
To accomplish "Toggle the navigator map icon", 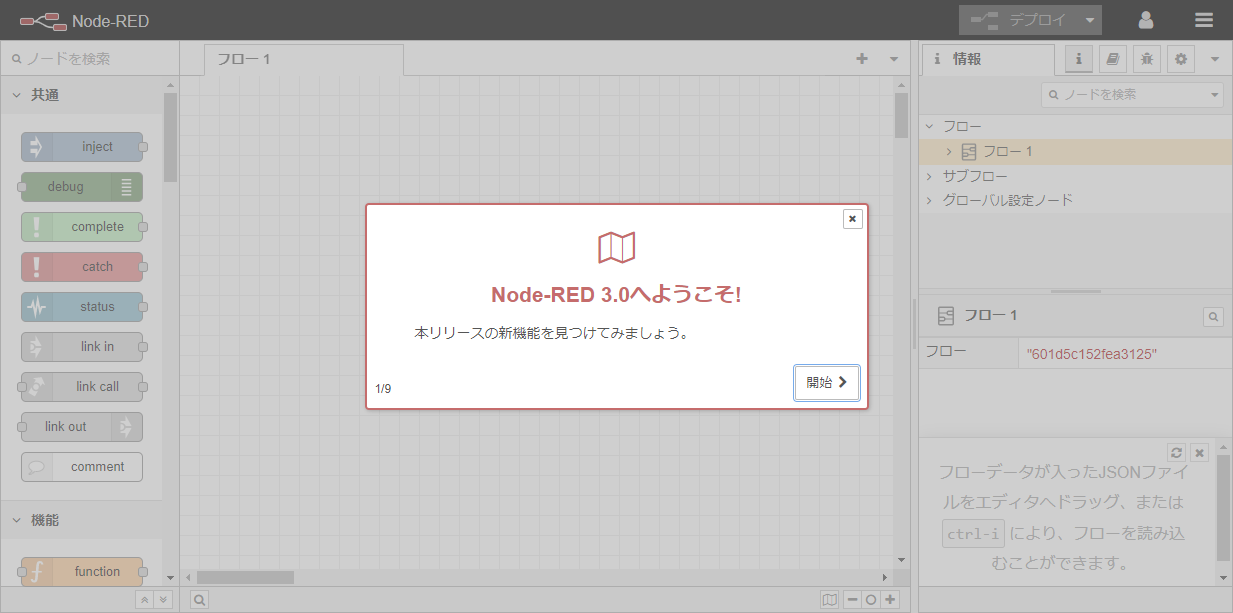I will [829, 600].
